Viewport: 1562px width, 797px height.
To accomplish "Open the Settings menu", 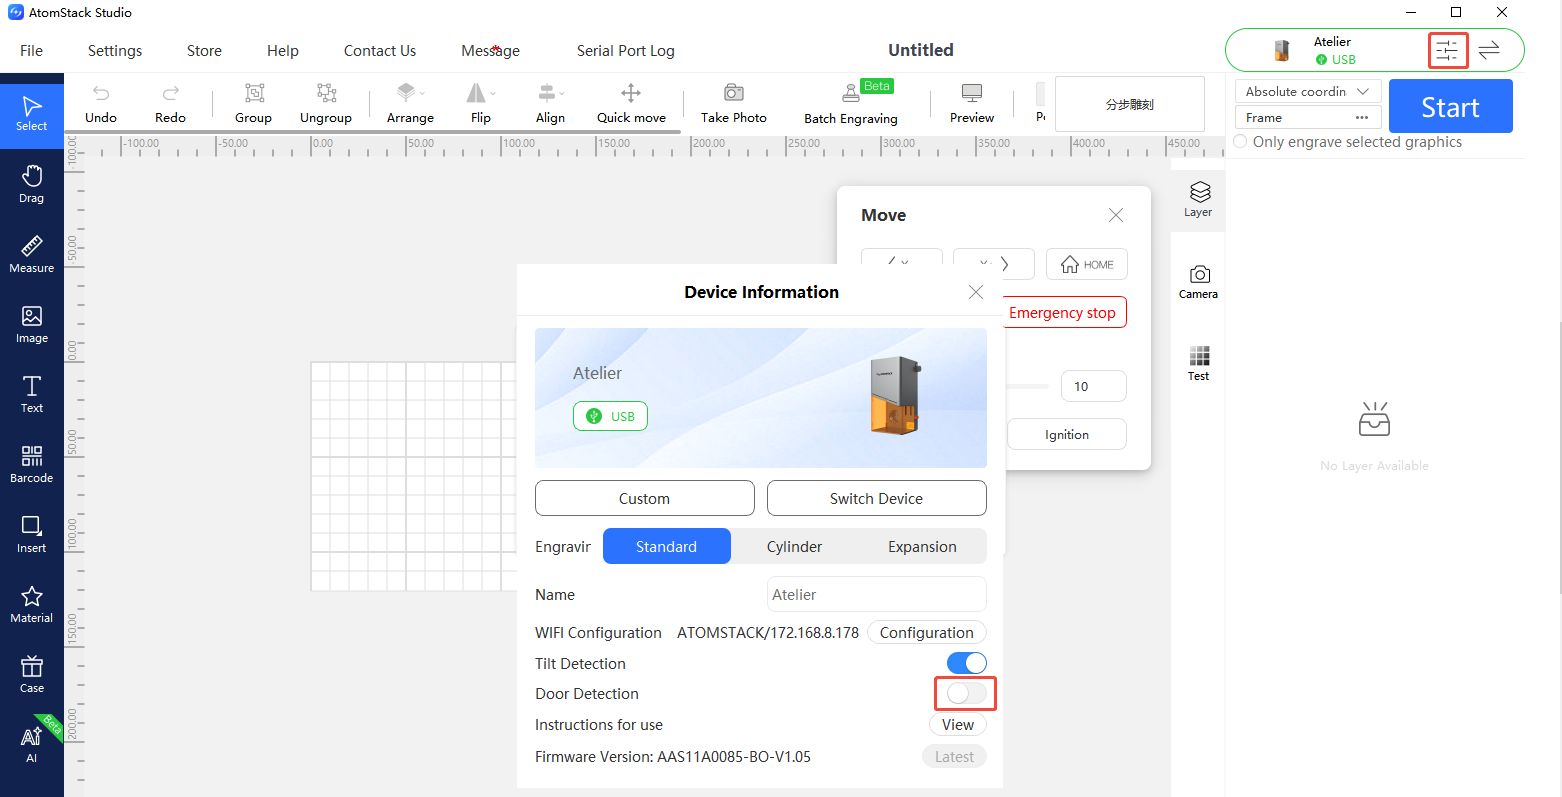I will pos(115,51).
